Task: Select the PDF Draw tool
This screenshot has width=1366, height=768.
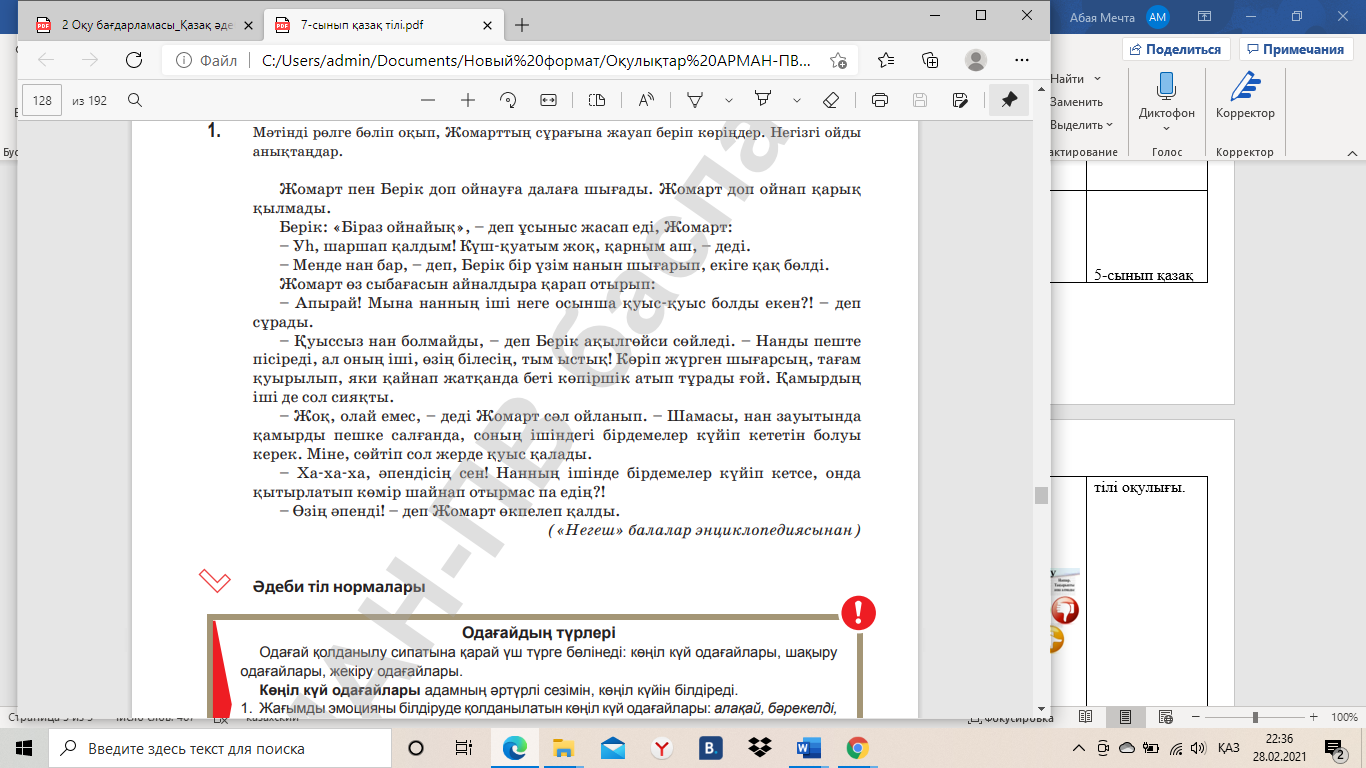Action: [695, 100]
